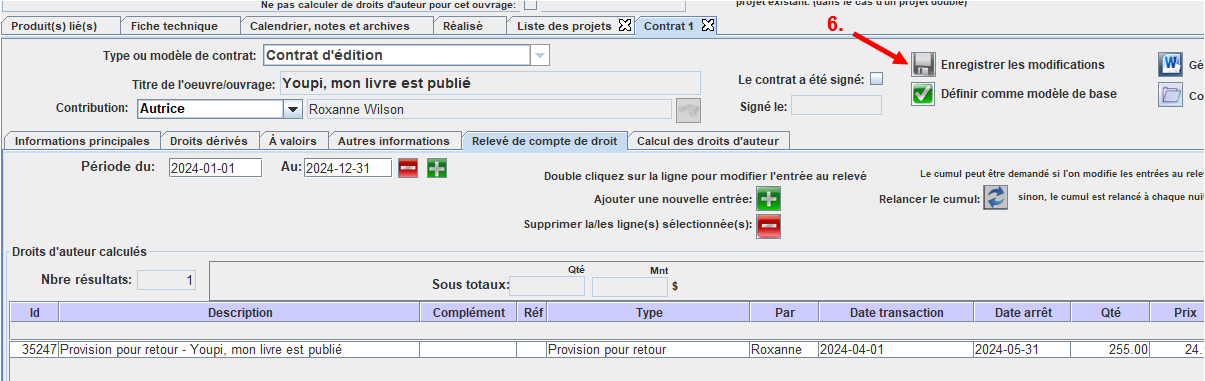Click the green checkmark base model icon
Image resolution: width=1205 pixels, height=381 pixels.
point(922,94)
